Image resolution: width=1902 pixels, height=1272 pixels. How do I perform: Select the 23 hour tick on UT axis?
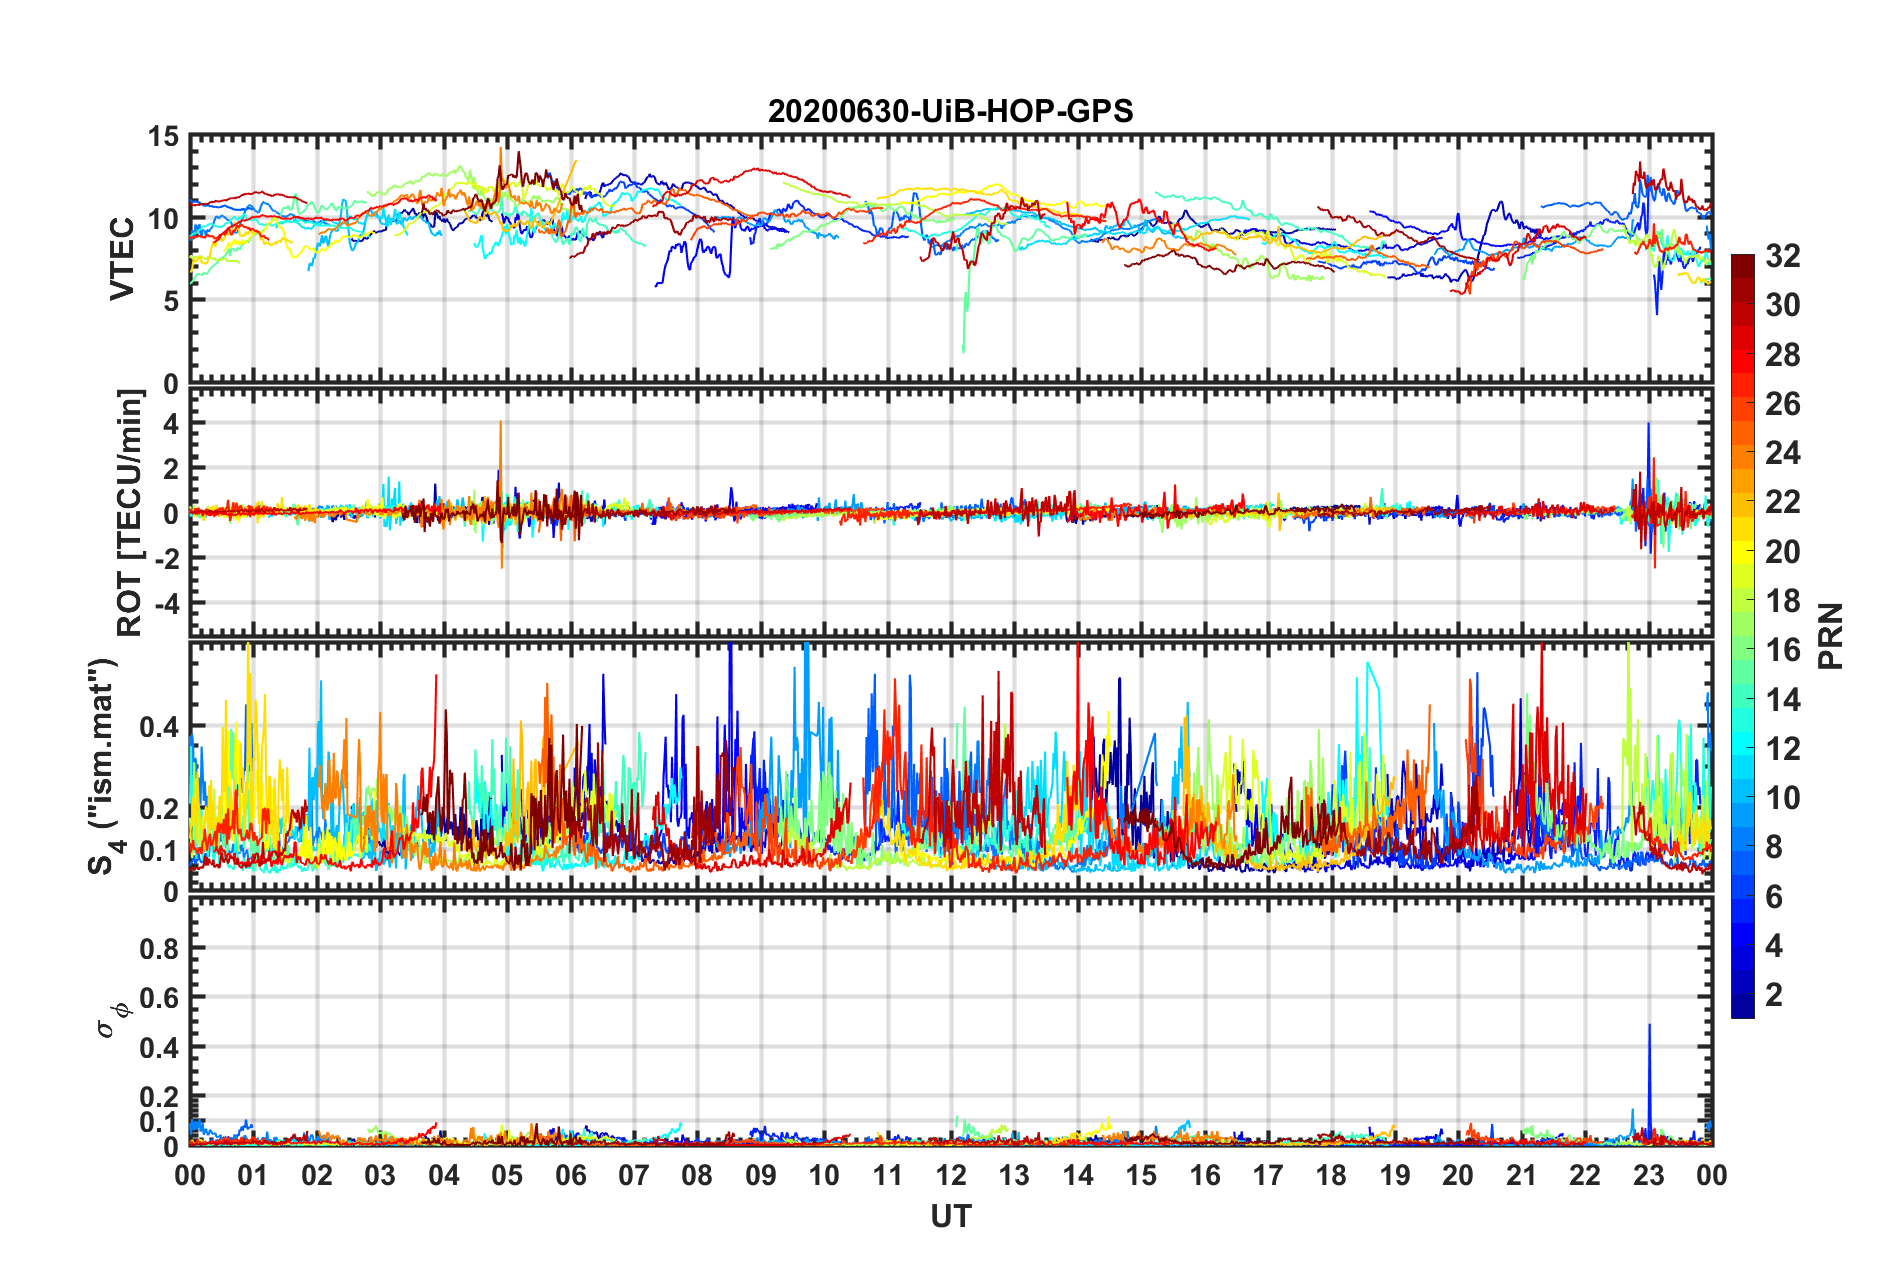click(x=1648, y=1175)
